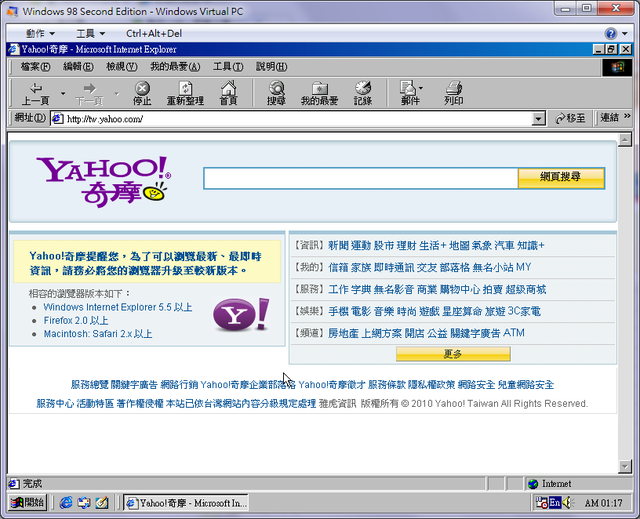Send Ctrl+Alt+Del to the virtual machine
This screenshot has height=519, width=640.
pyautogui.click(x=154, y=33)
